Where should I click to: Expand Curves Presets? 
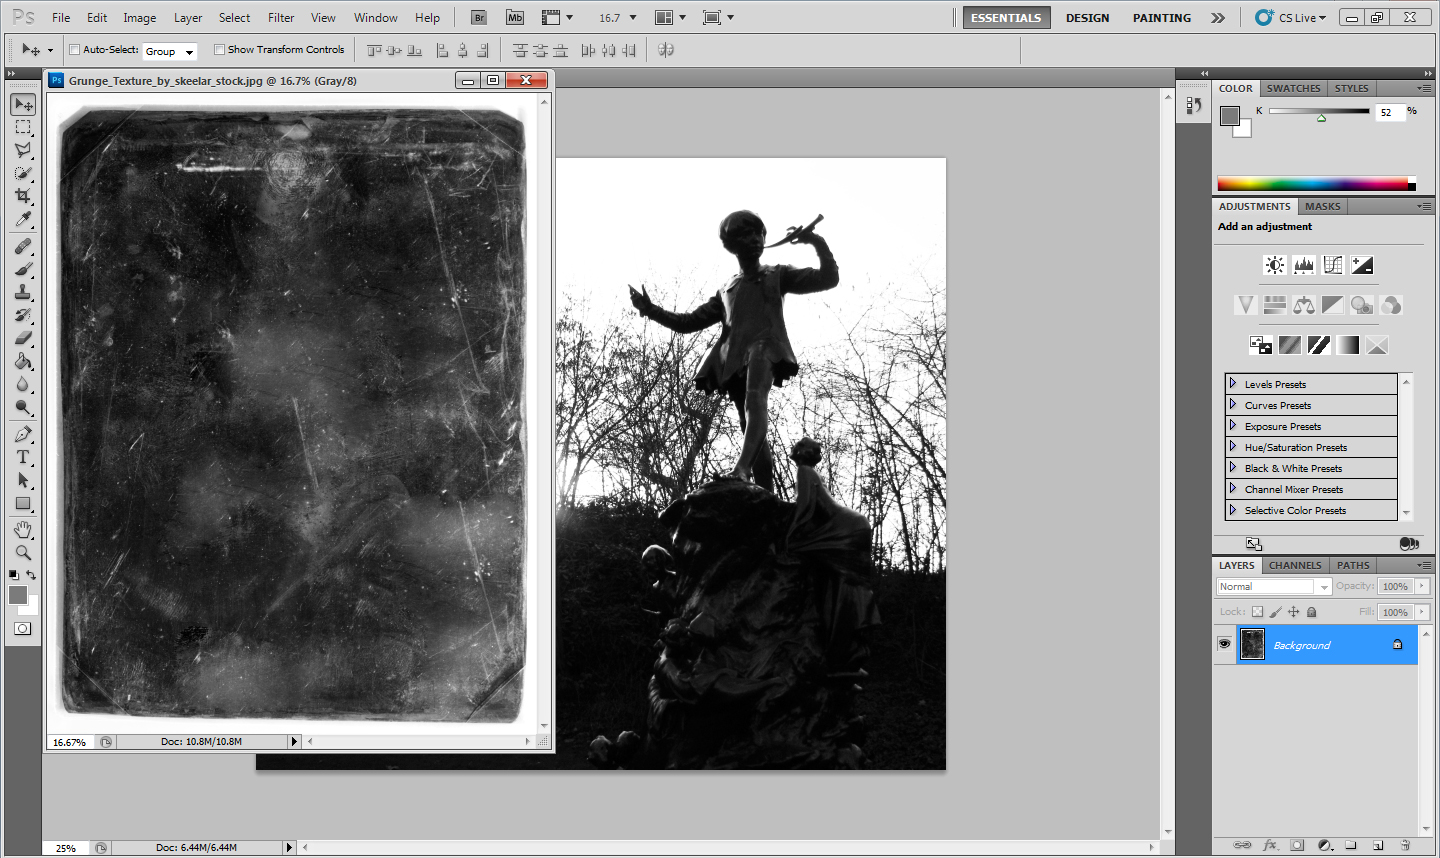coord(1233,404)
